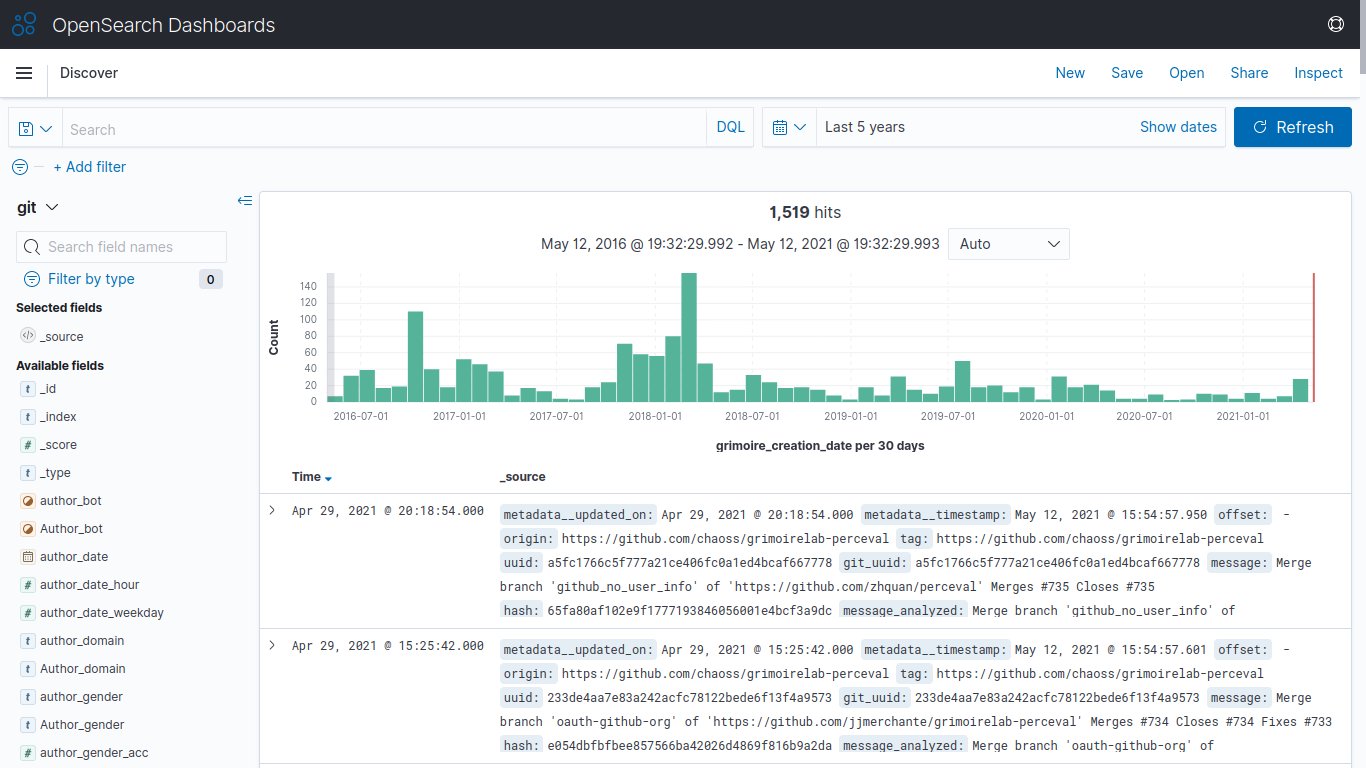Click the author_date field name
Image resolution: width=1366 pixels, height=768 pixels.
click(74, 557)
